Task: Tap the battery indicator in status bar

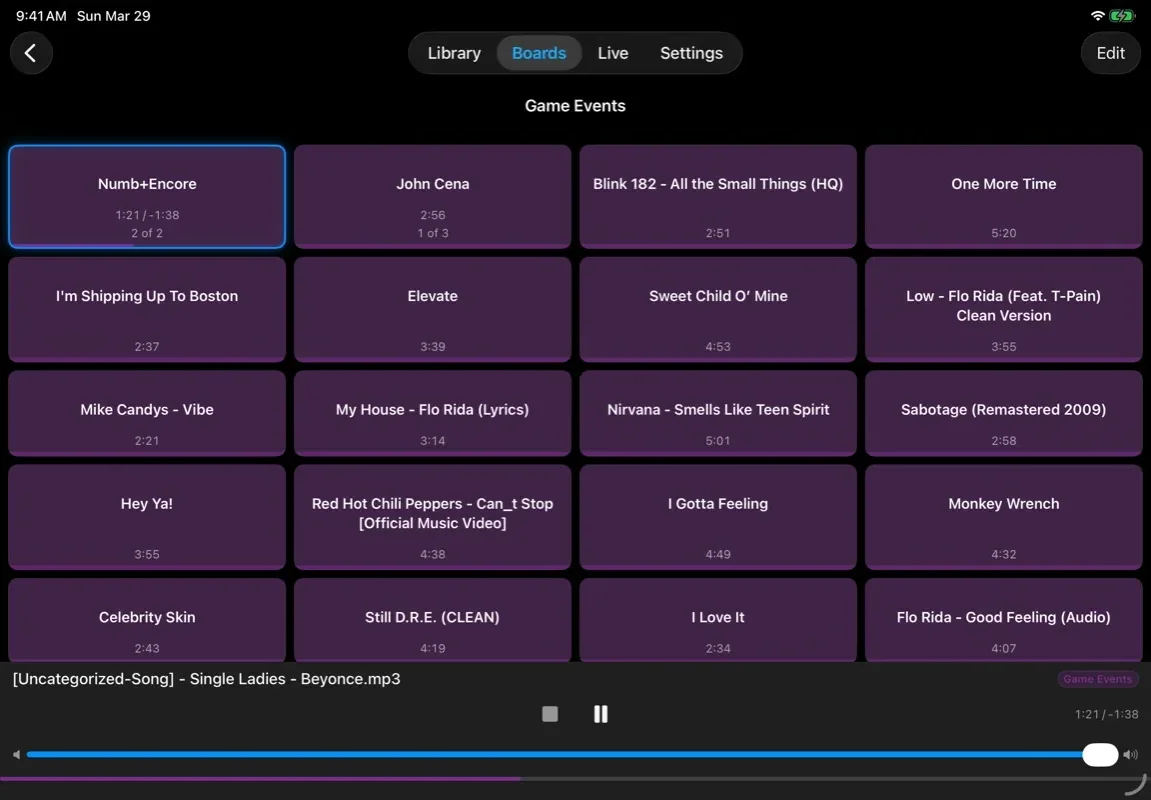Action: [1120, 15]
